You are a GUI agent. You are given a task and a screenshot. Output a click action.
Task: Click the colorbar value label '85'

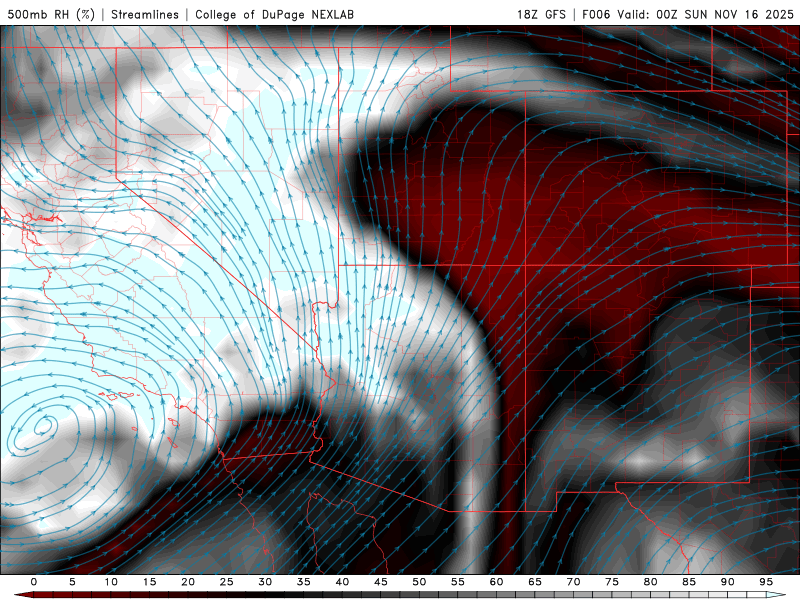(689, 582)
